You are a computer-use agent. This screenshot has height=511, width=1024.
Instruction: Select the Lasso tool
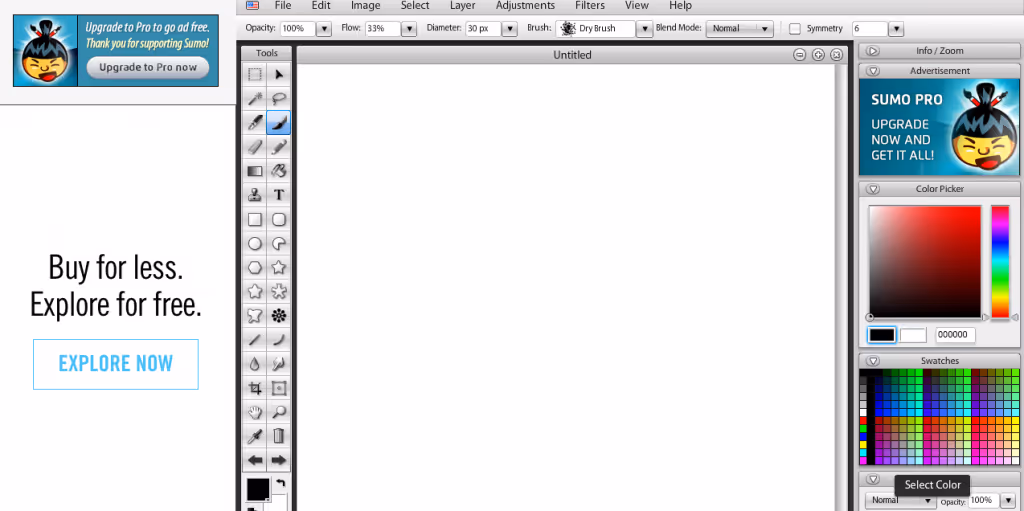pos(279,99)
